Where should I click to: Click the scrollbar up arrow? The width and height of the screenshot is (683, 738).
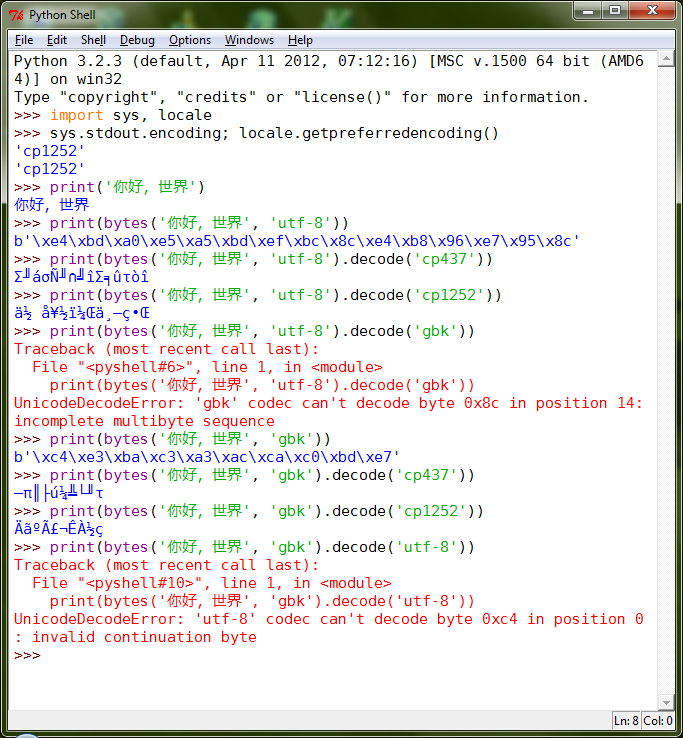pos(666,59)
